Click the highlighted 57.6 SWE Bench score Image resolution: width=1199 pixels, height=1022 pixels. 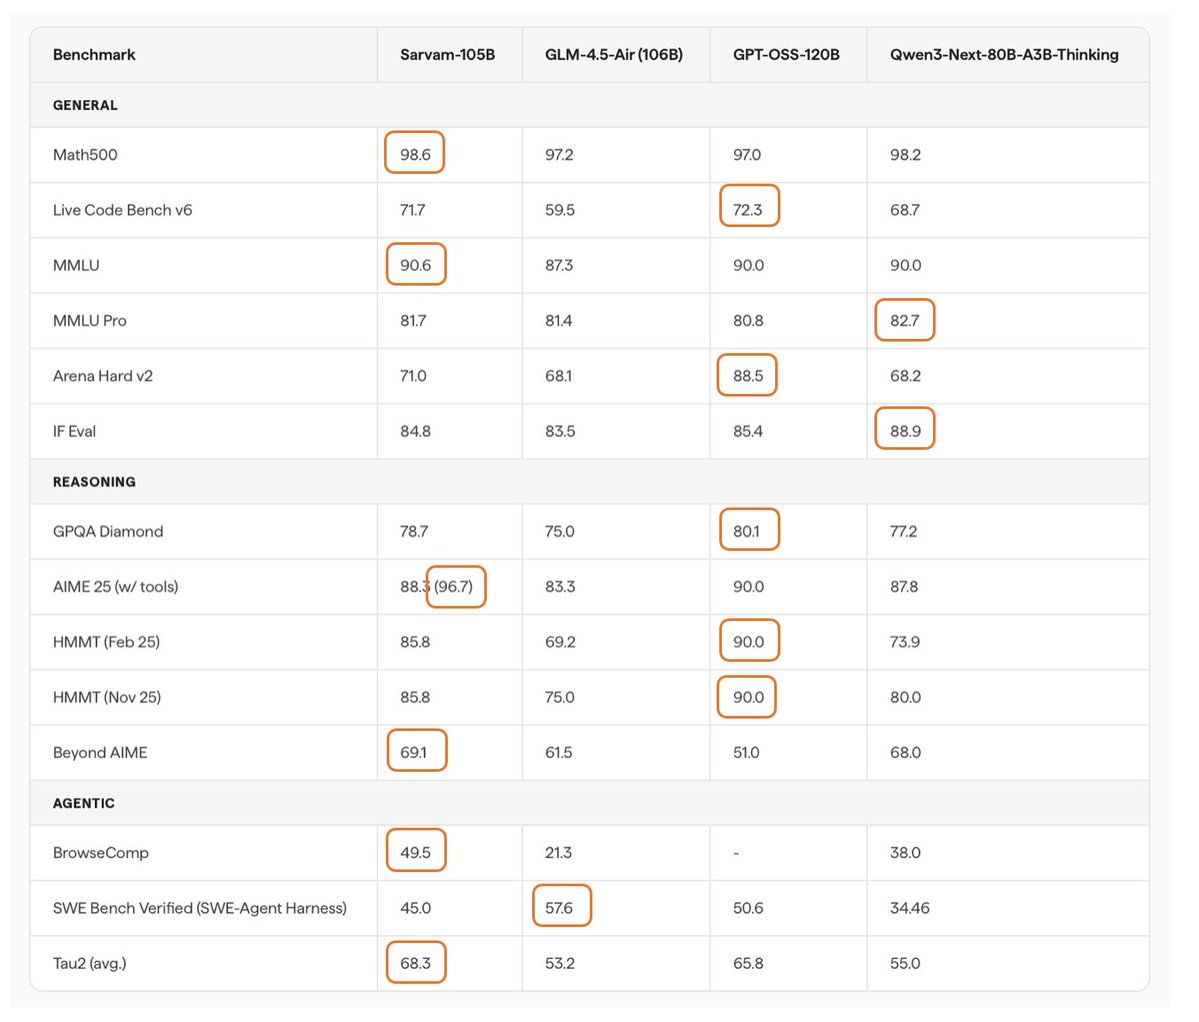point(560,907)
